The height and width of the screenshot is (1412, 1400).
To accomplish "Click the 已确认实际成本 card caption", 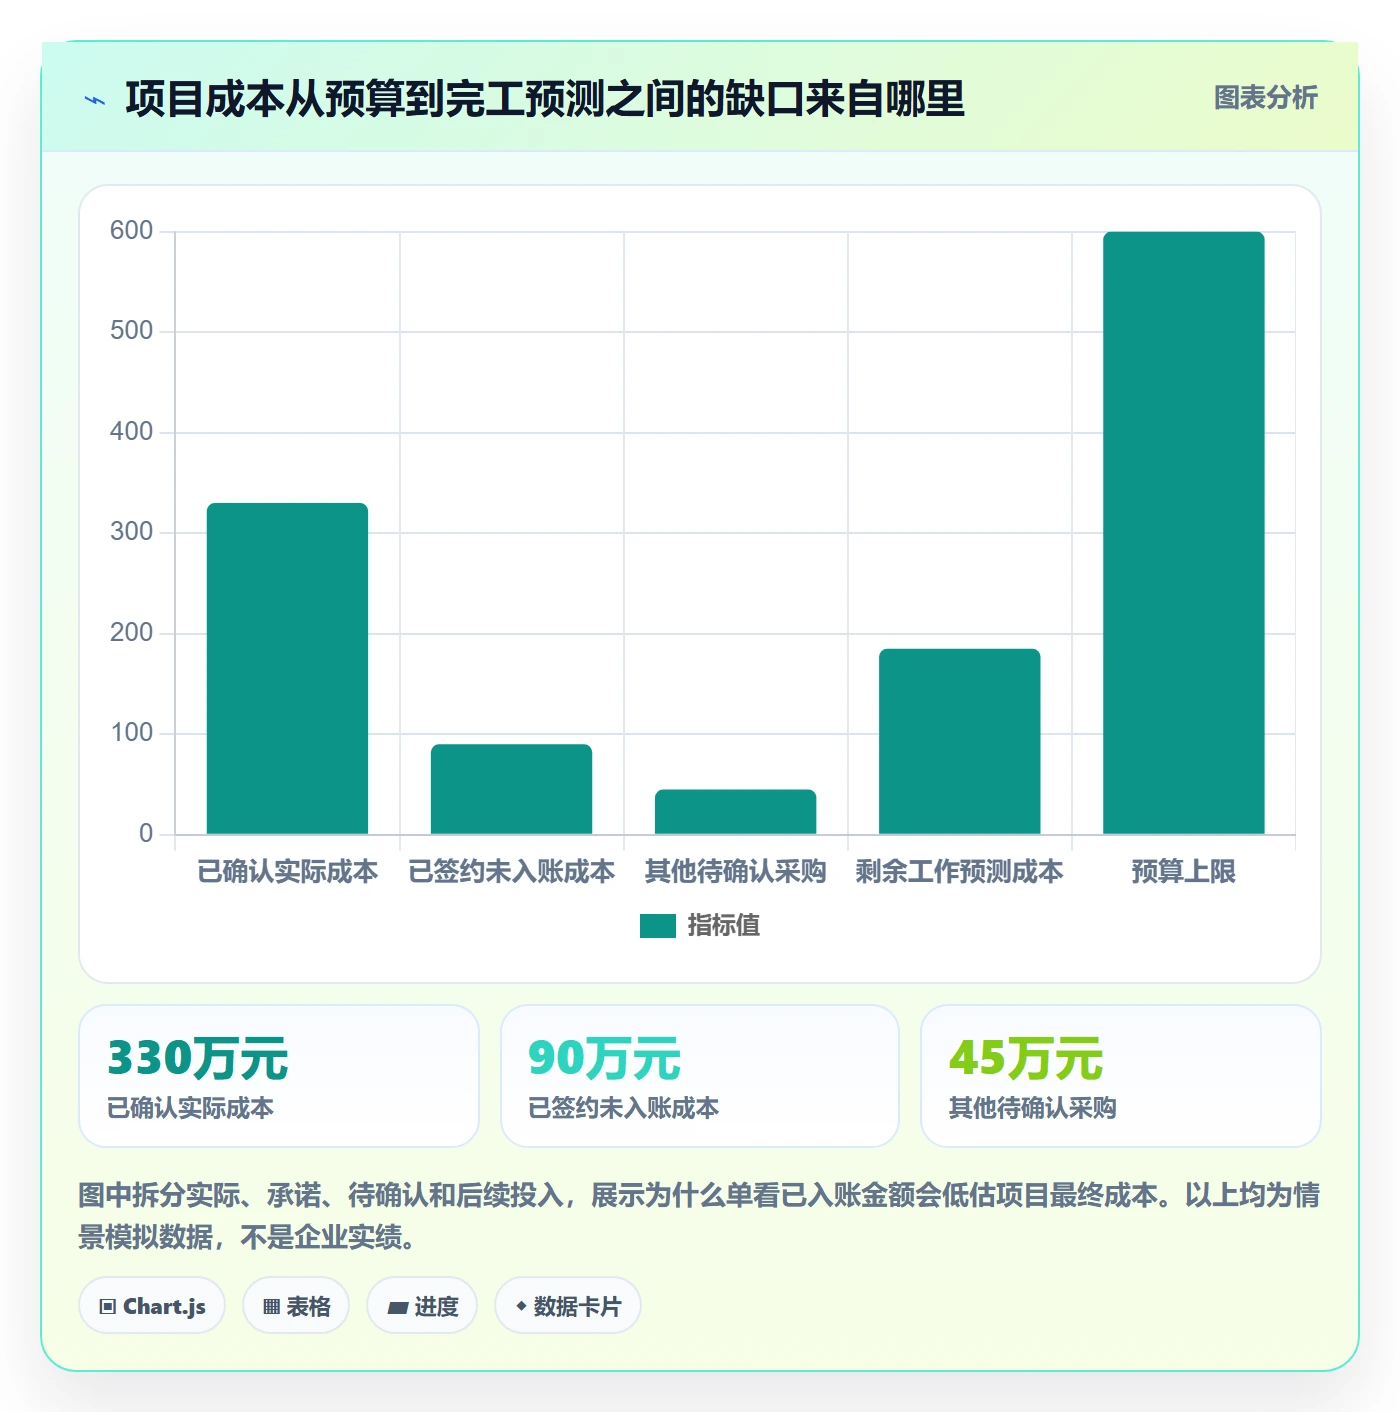I will 190,1108.
